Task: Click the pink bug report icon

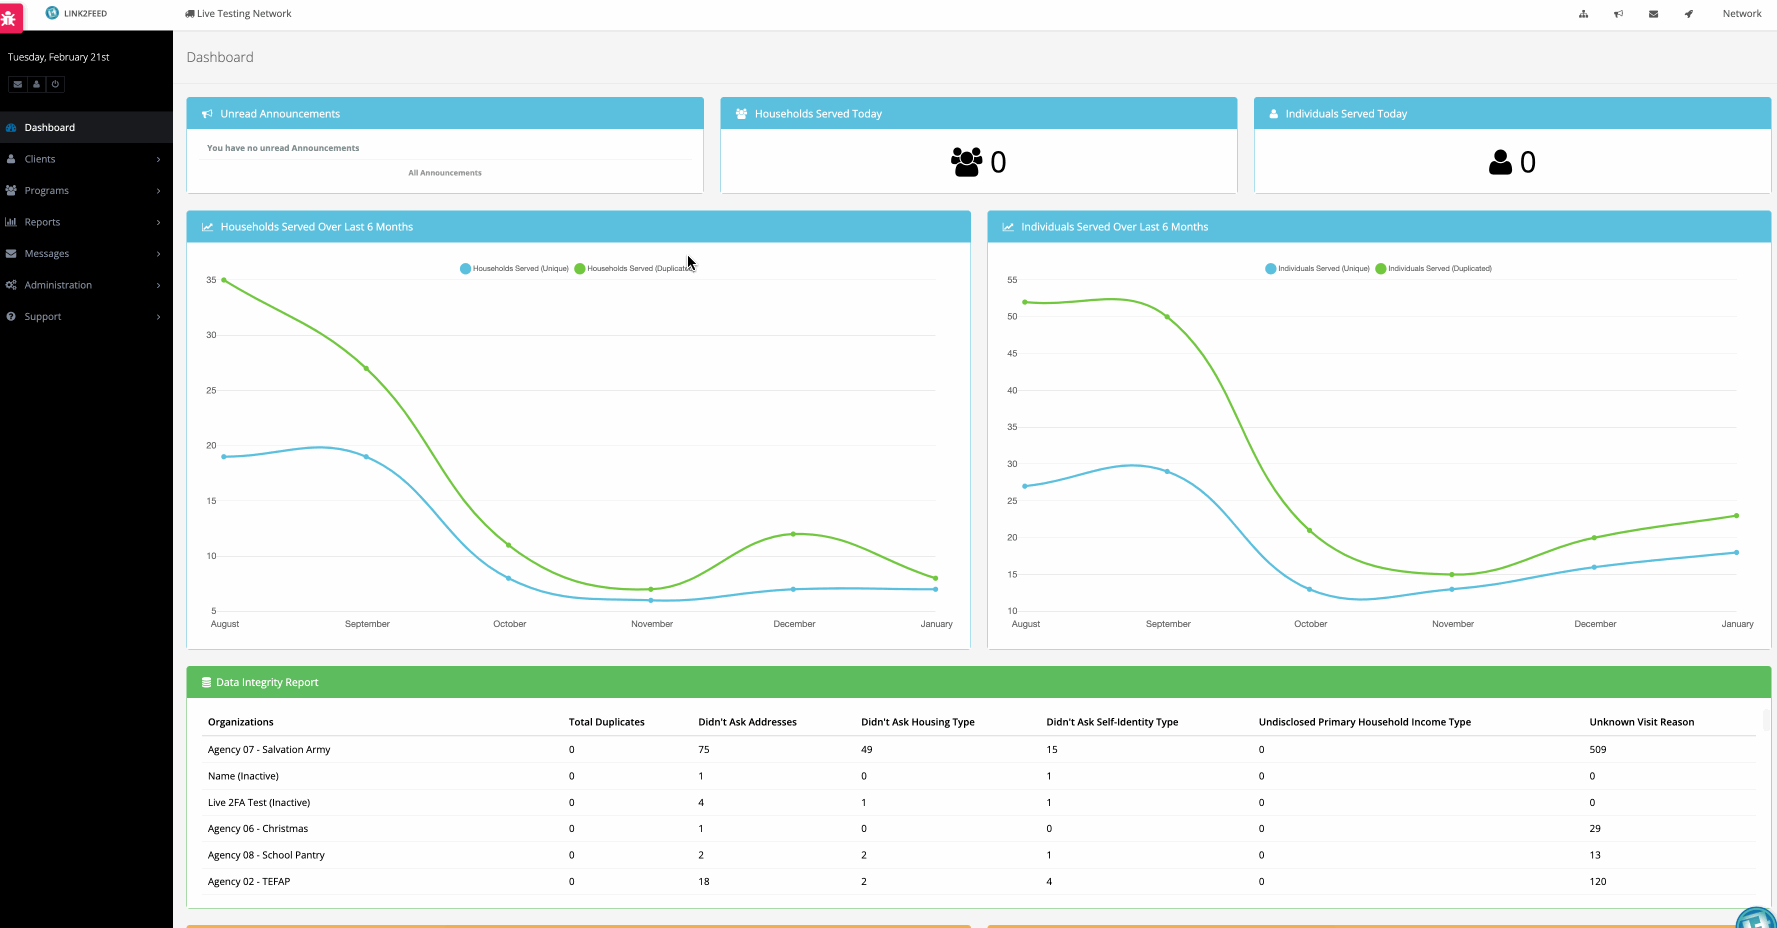Action: pos(9,17)
